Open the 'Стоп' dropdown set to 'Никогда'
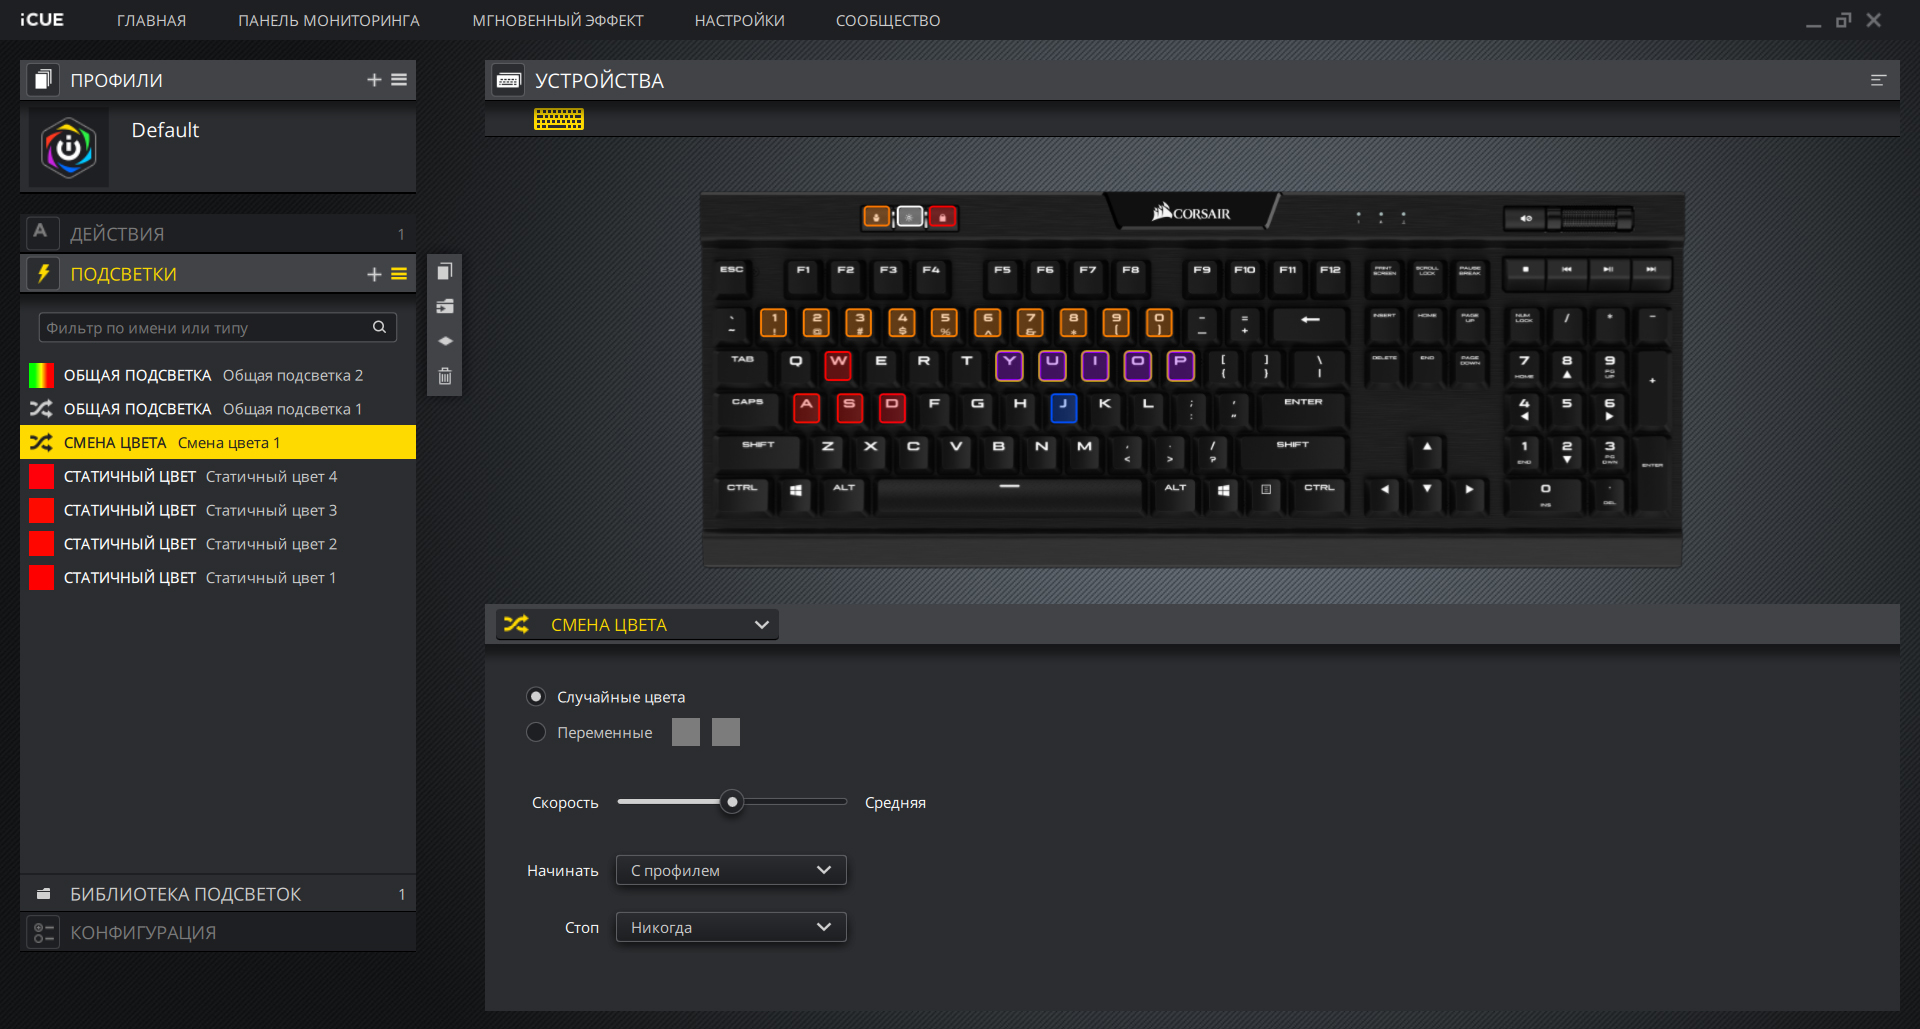Image resolution: width=1920 pixels, height=1029 pixels. tap(731, 928)
